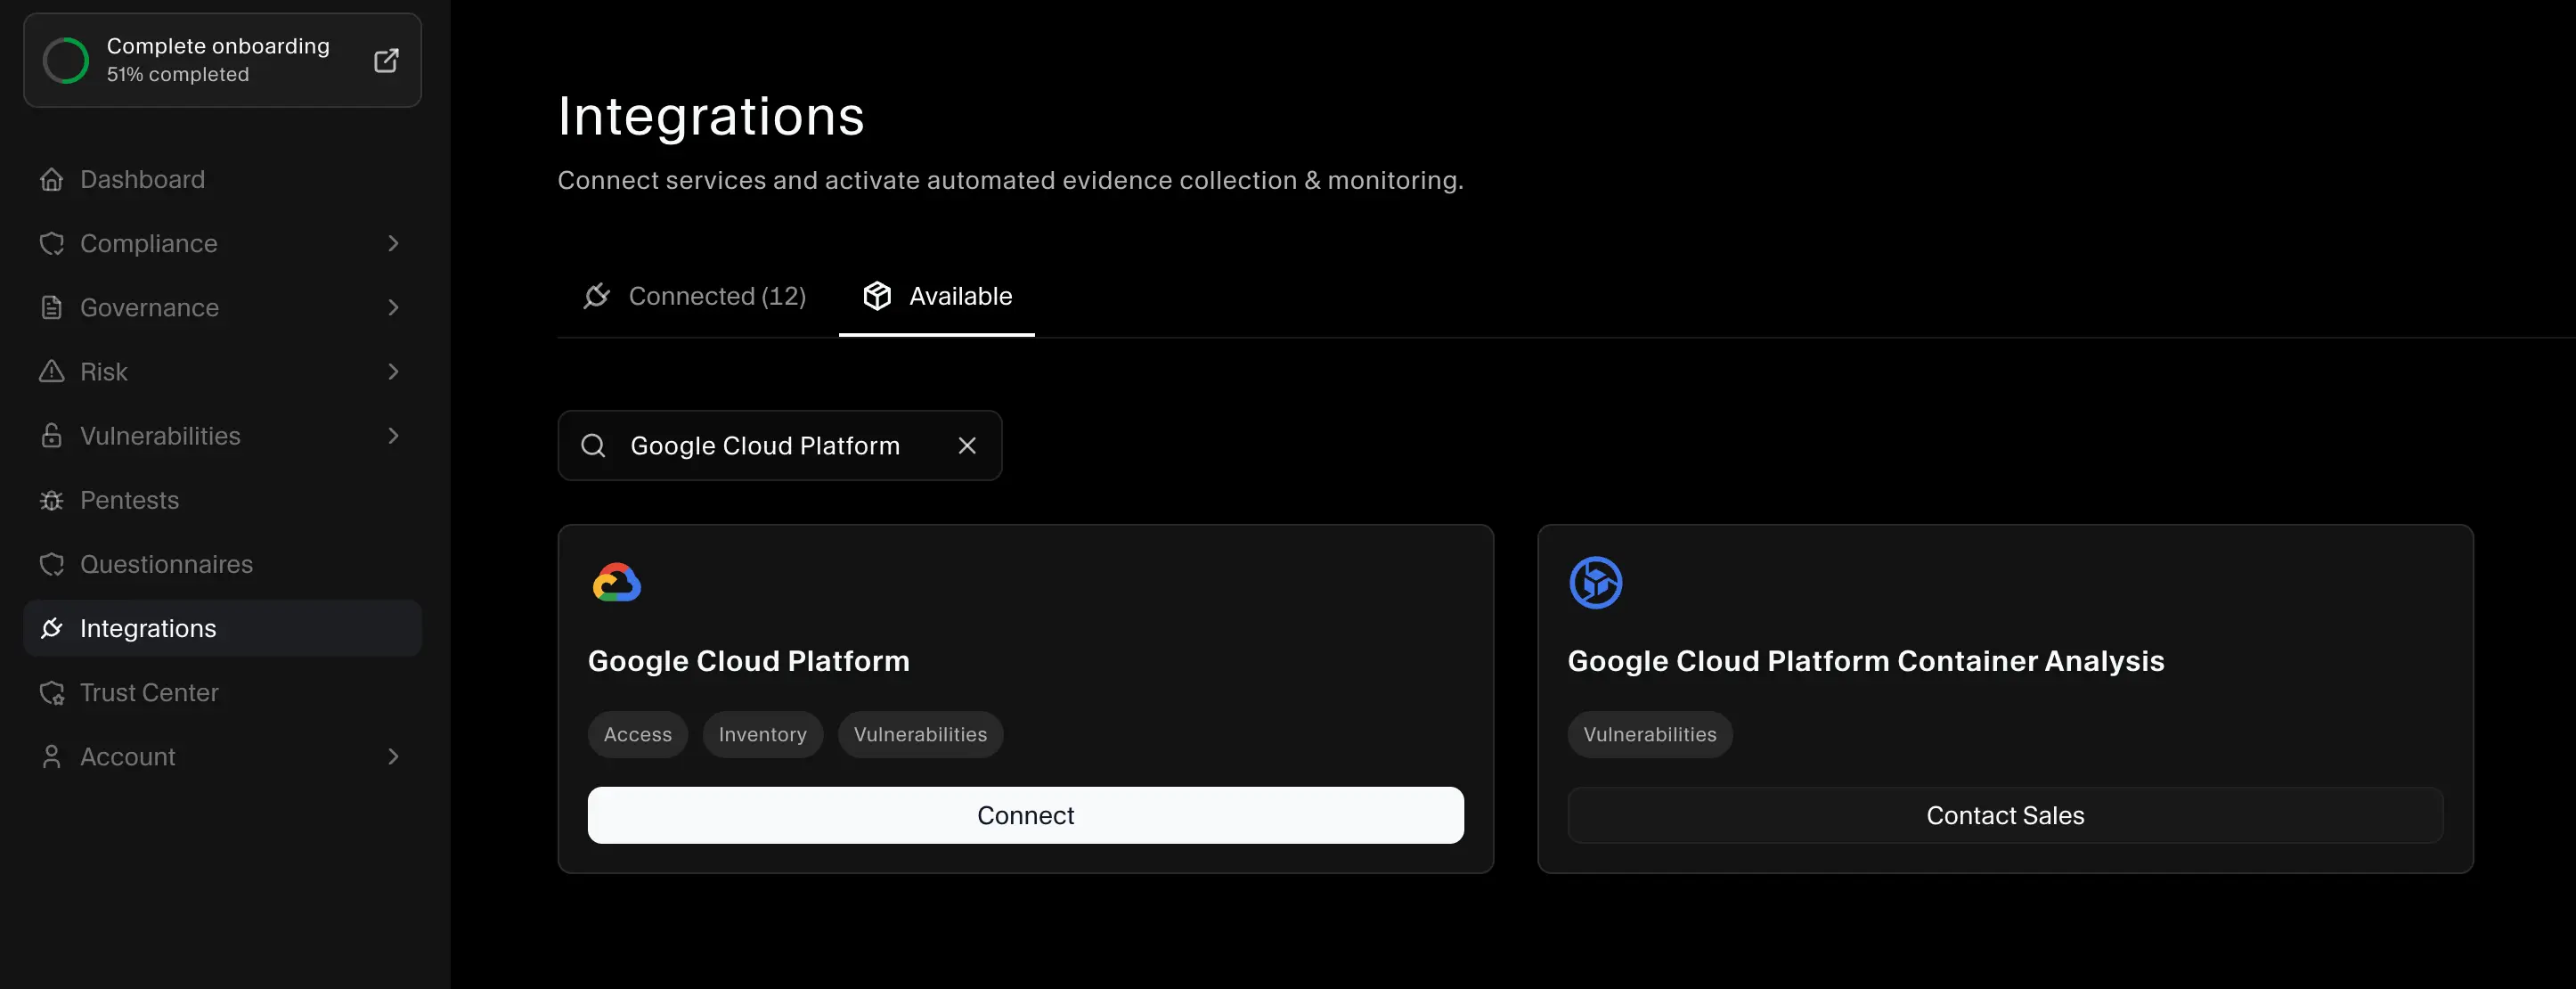2576x989 pixels.
Task: Expand the Governance menu chevron
Action: (x=393, y=307)
